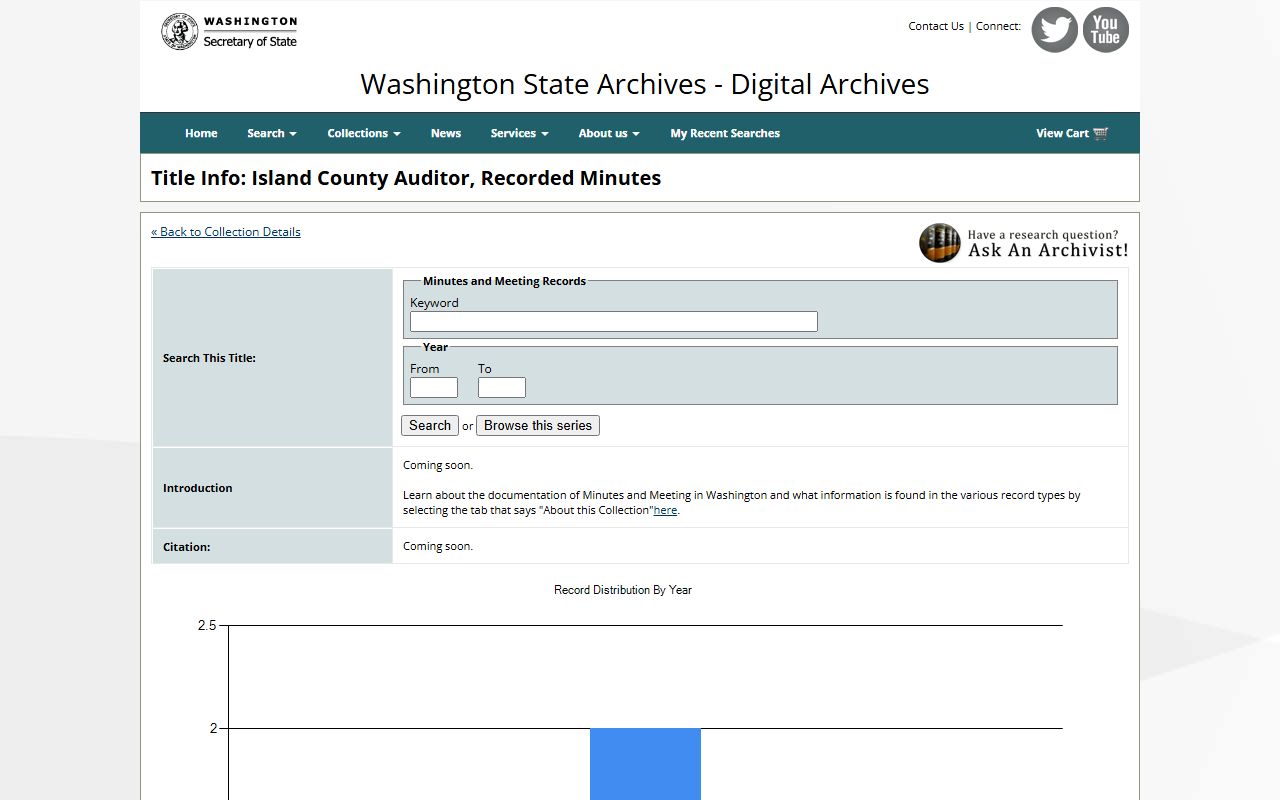1280x800 pixels.
Task: Follow Back to Collection Details link
Action: [226, 232]
